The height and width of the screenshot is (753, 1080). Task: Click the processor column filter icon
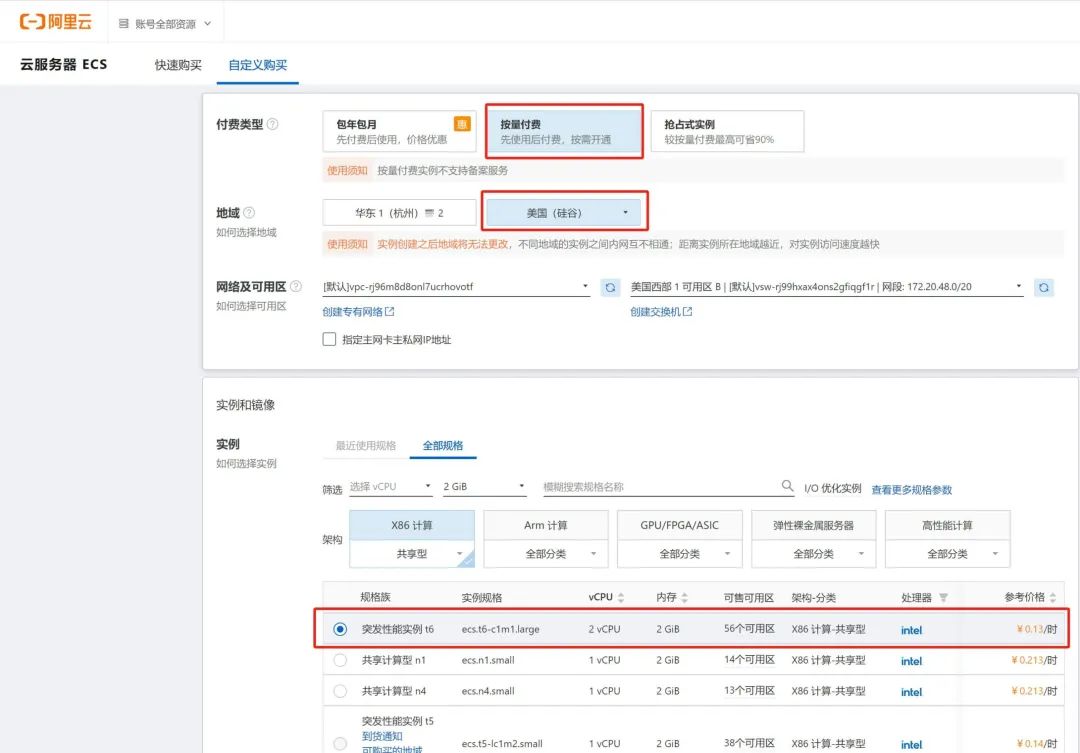pyautogui.click(x=943, y=597)
